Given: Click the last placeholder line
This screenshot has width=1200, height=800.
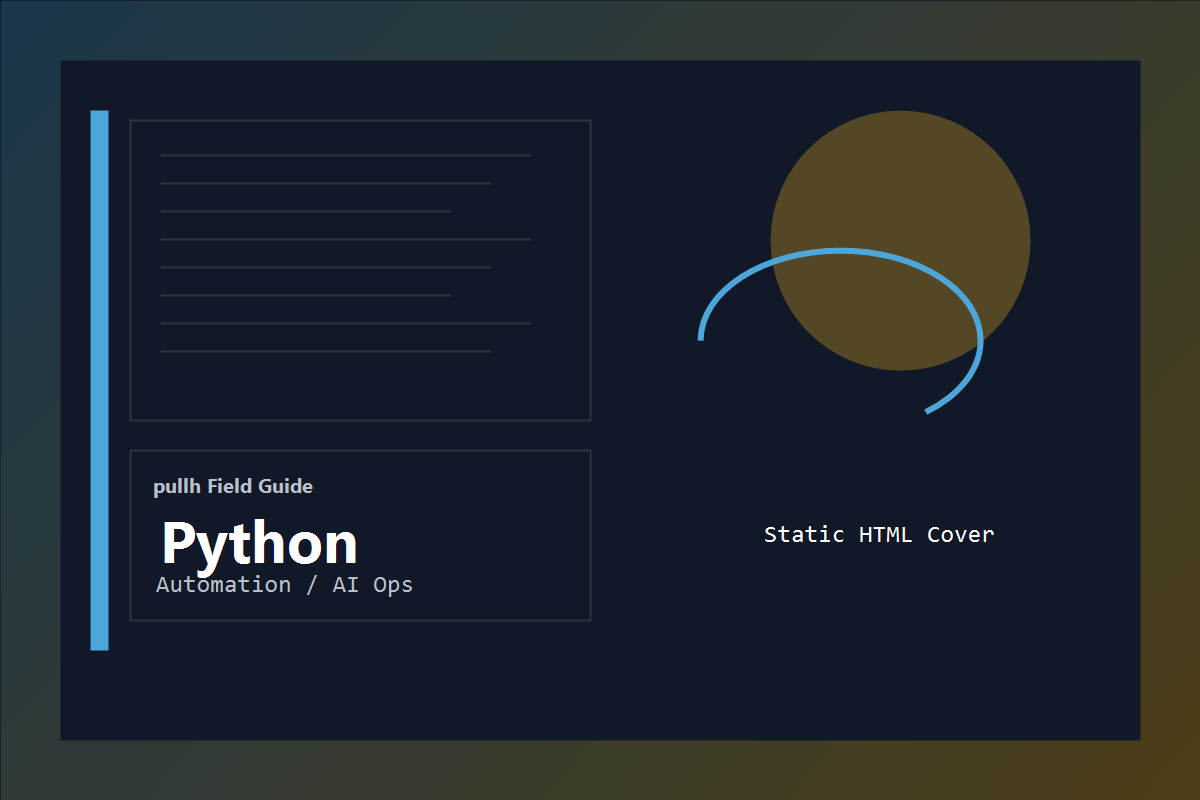Looking at the screenshot, I should [325, 352].
